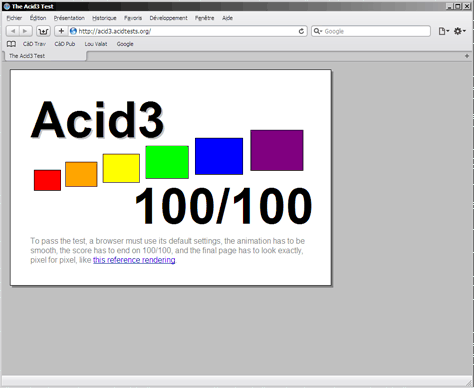Go back with the left arrow button
The width and height of the screenshot is (474, 388).
(x=13, y=31)
